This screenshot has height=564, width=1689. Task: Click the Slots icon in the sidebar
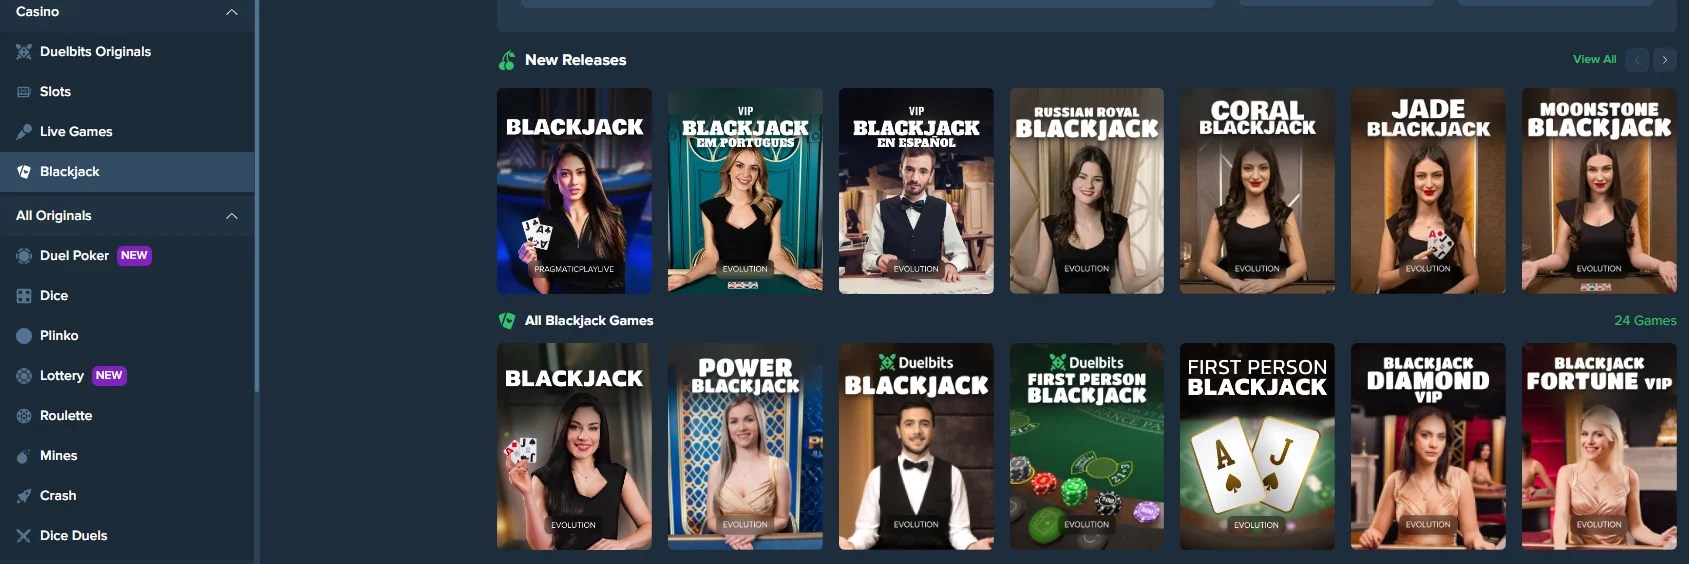(24, 92)
